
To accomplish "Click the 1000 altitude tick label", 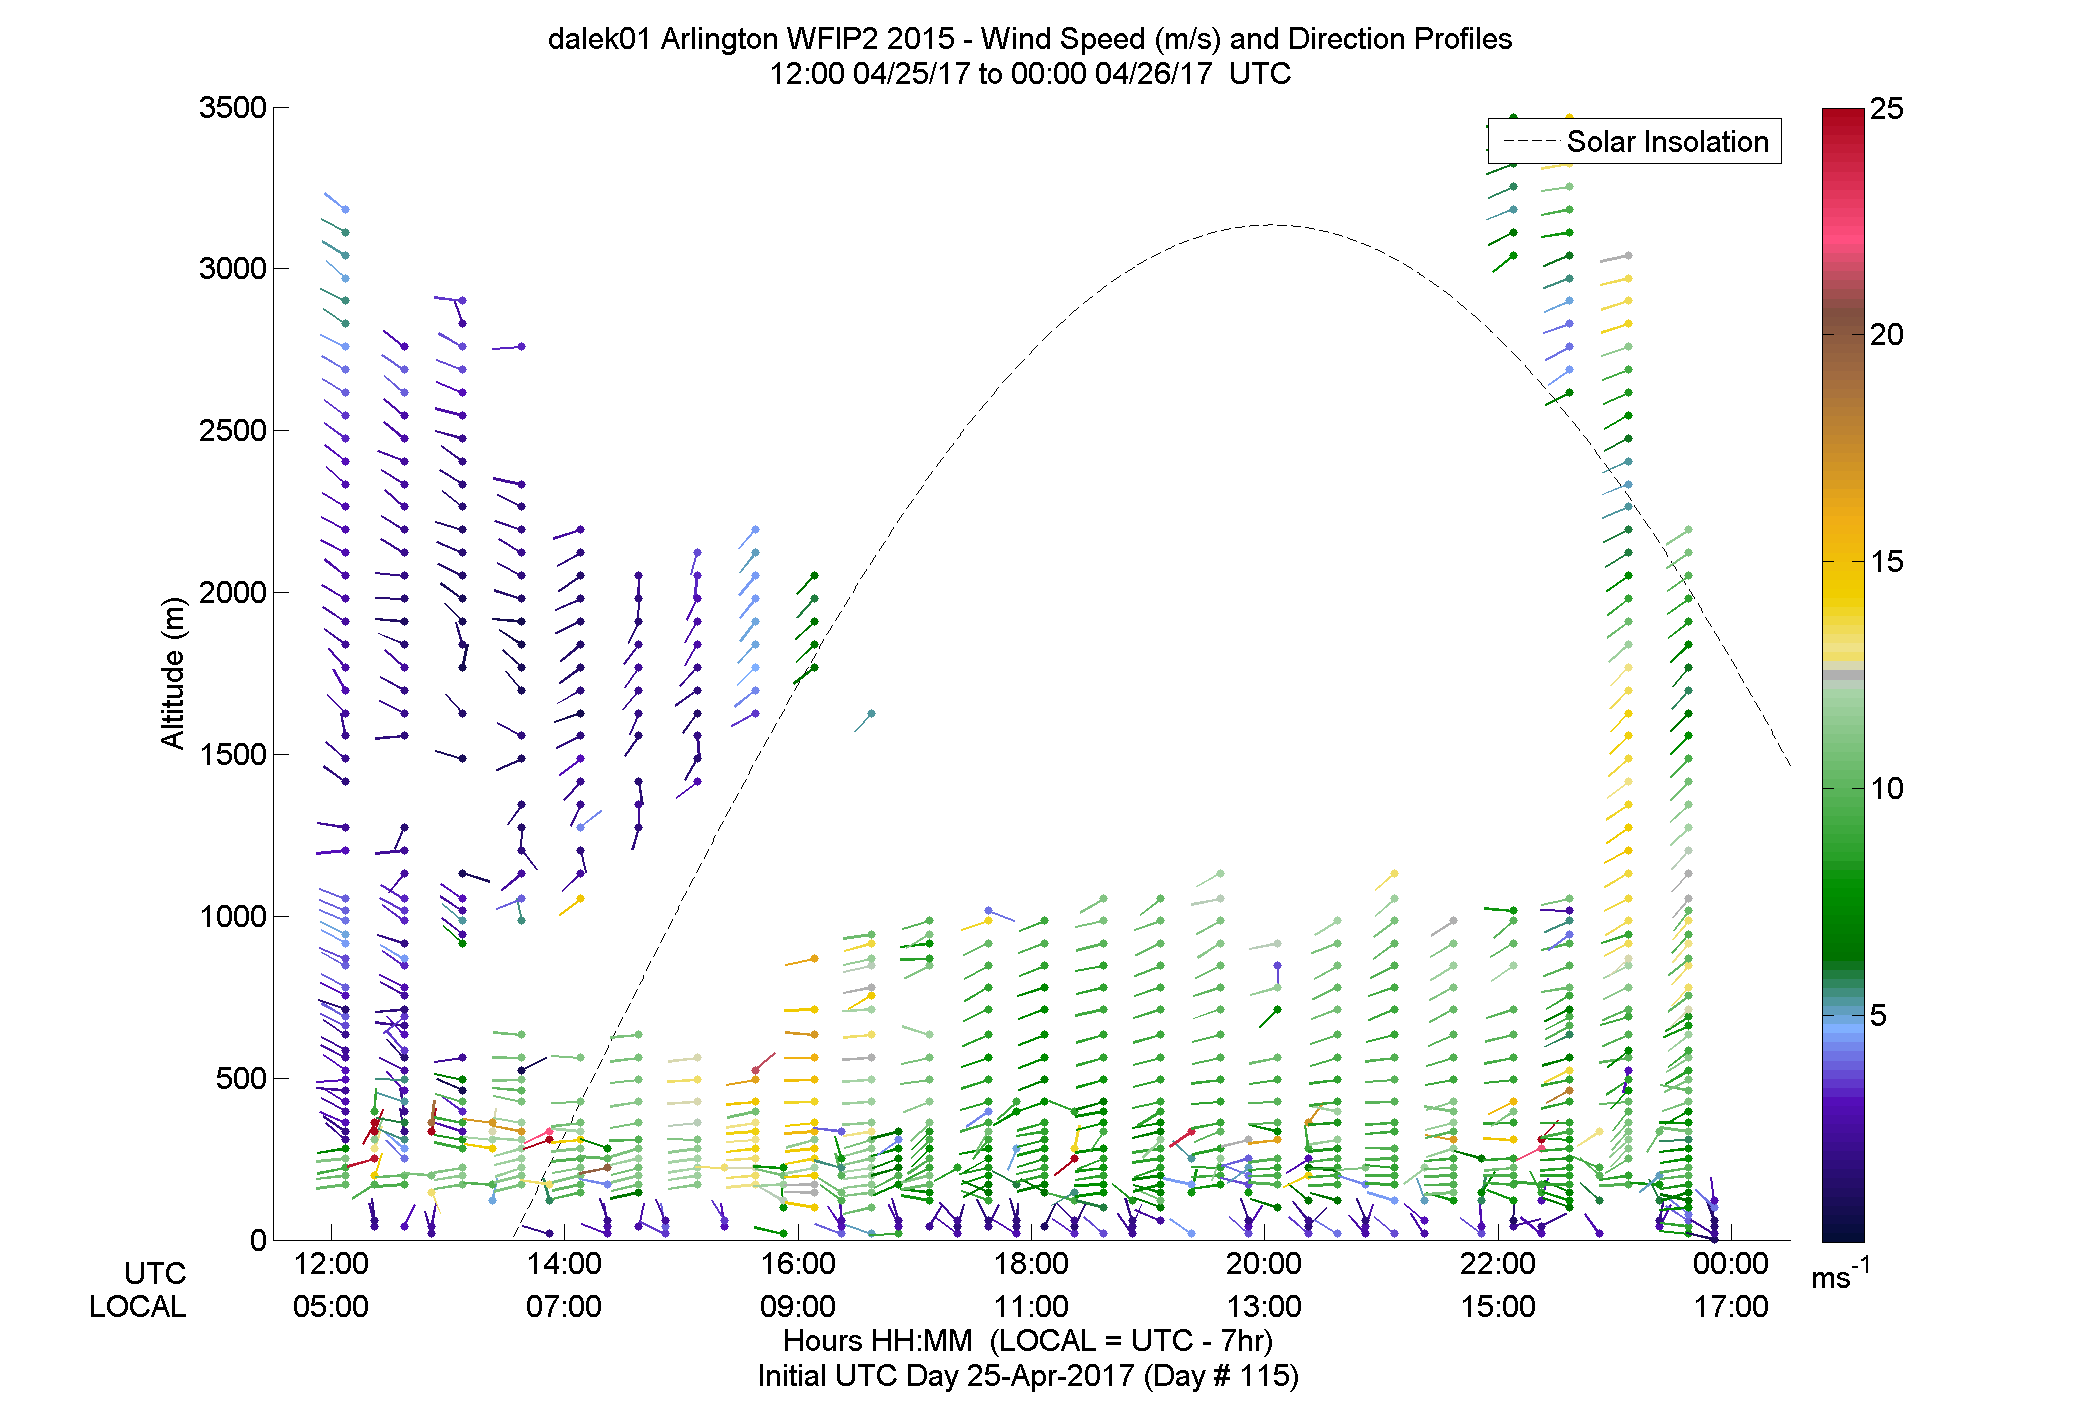I will (233, 917).
